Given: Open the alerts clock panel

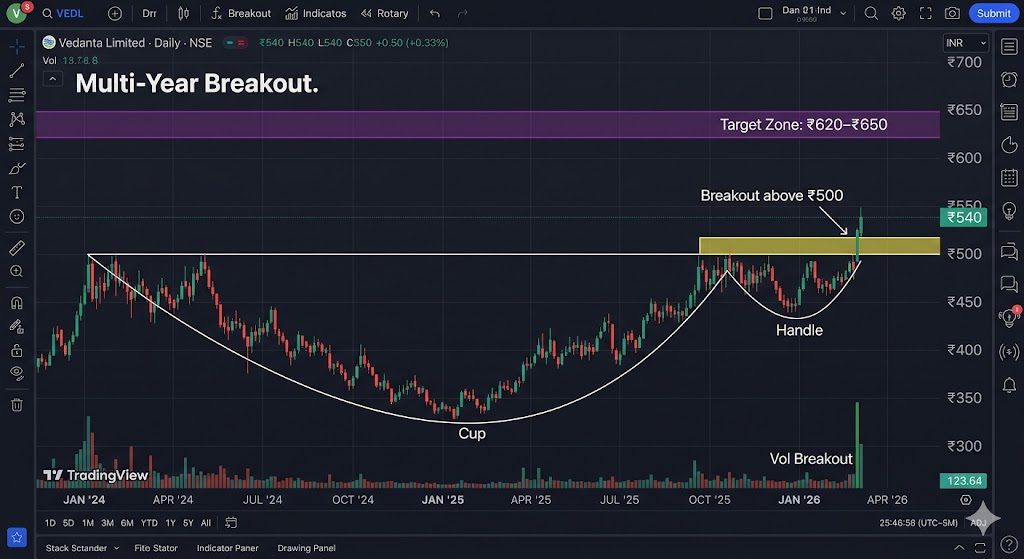Looking at the screenshot, I should tap(1009, 79).
